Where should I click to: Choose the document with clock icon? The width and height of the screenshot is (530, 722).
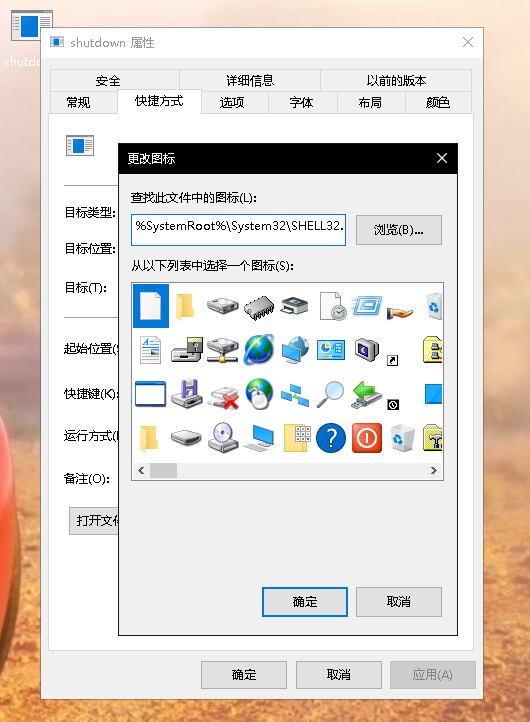[x=332, y=306]
